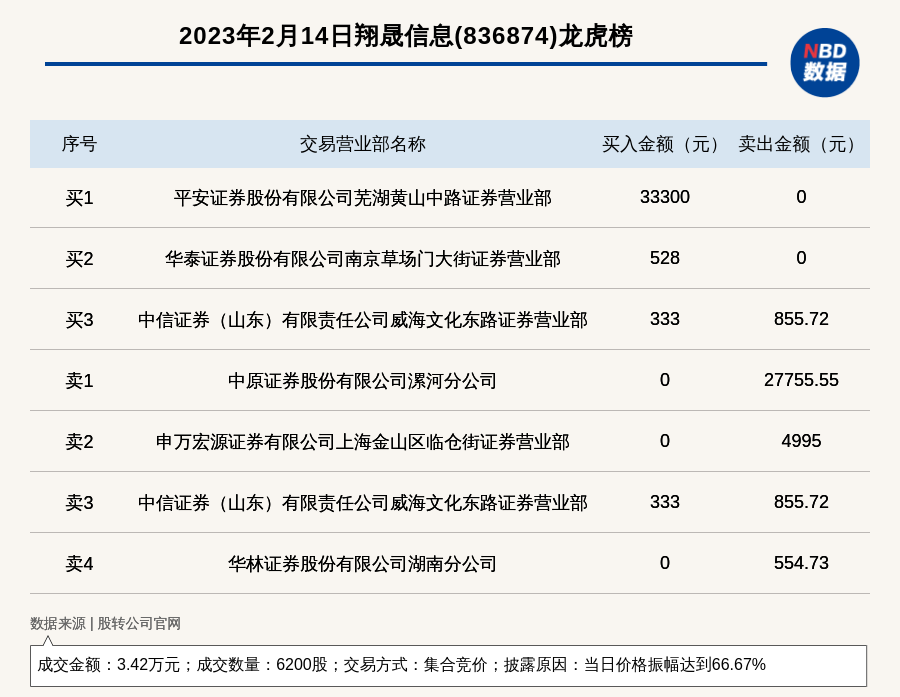Image resolution: width=900 pixels, height=697 pixels.
Task: Select 平安证券股份有限公司芜湖黄山中路证券营业部
Action: pos(363,198)
